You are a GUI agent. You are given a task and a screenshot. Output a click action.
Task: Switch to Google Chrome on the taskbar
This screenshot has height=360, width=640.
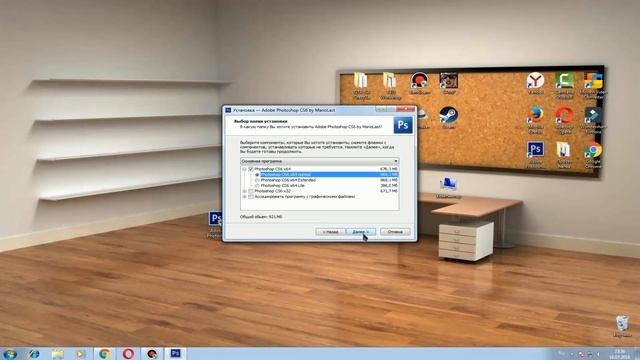click(104, 353)
